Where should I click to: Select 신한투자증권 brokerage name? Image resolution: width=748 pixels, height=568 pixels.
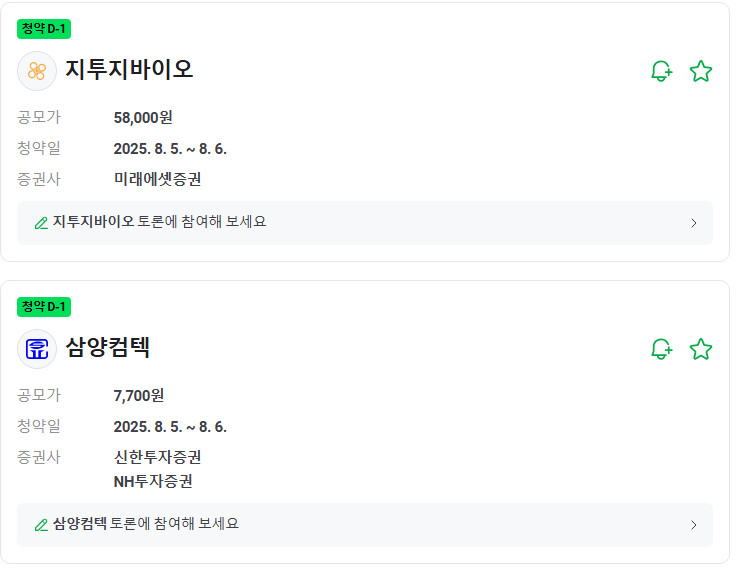click(158, 458)
